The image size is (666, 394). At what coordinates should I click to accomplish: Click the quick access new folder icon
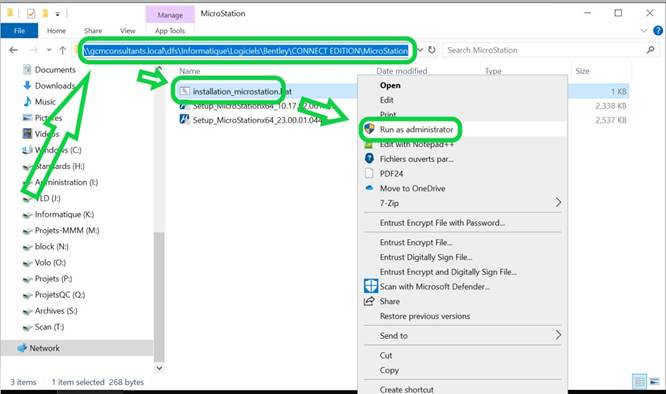(x=45, y=14)
